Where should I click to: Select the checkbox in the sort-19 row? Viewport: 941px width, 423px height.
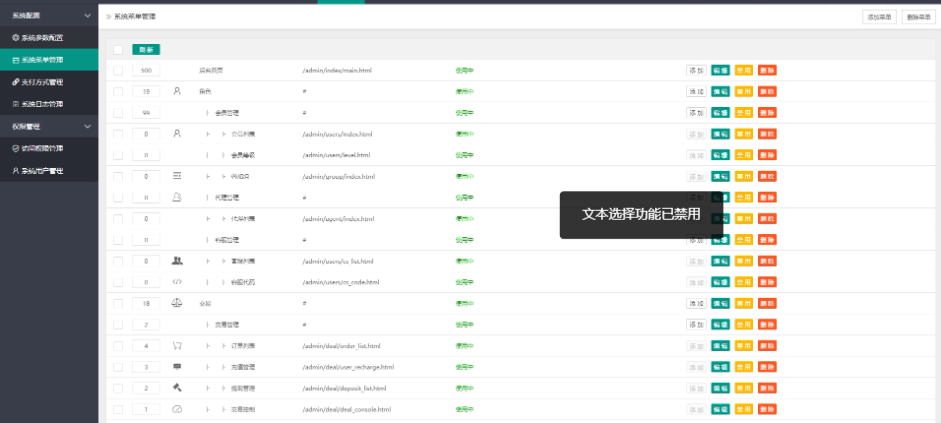118,92
